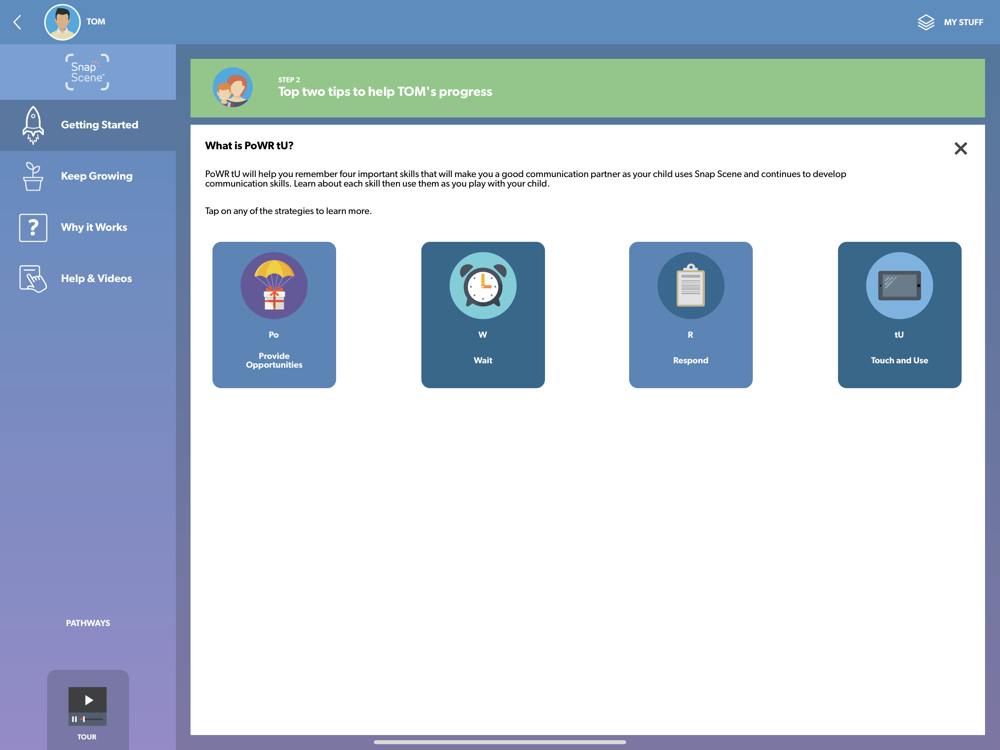Click the alarm clock icon
The image size is (1000, 750).
point(483,286)
